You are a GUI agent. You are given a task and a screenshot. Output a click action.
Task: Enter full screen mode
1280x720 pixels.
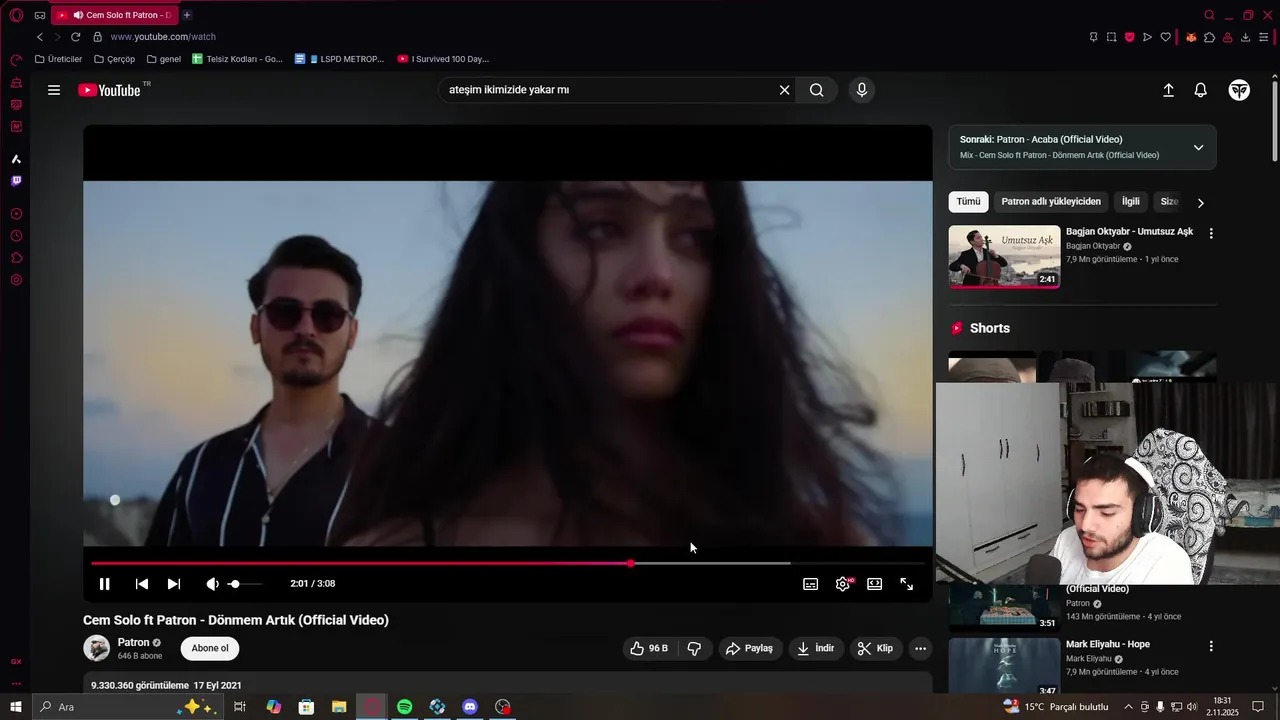(907, 584)
